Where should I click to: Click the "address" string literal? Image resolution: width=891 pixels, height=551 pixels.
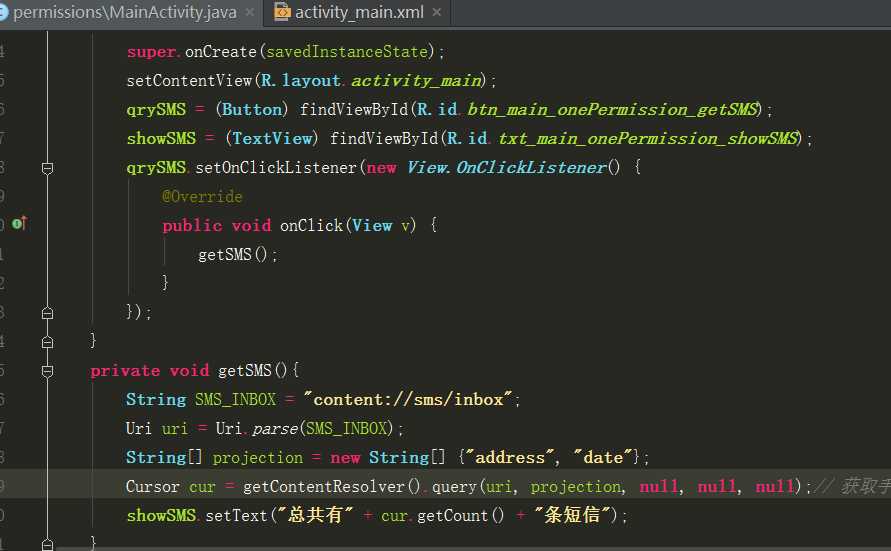[510, 458]
